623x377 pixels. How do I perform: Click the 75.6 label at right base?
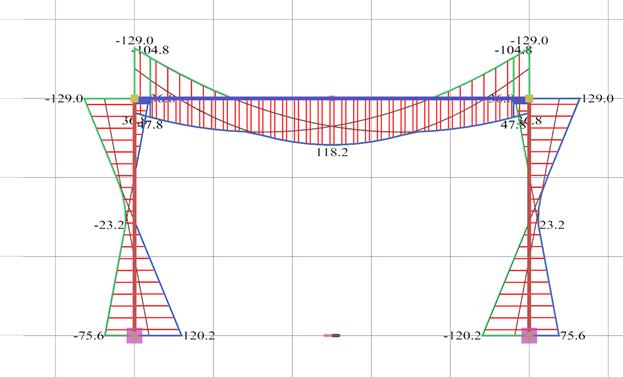pos(573,336)
